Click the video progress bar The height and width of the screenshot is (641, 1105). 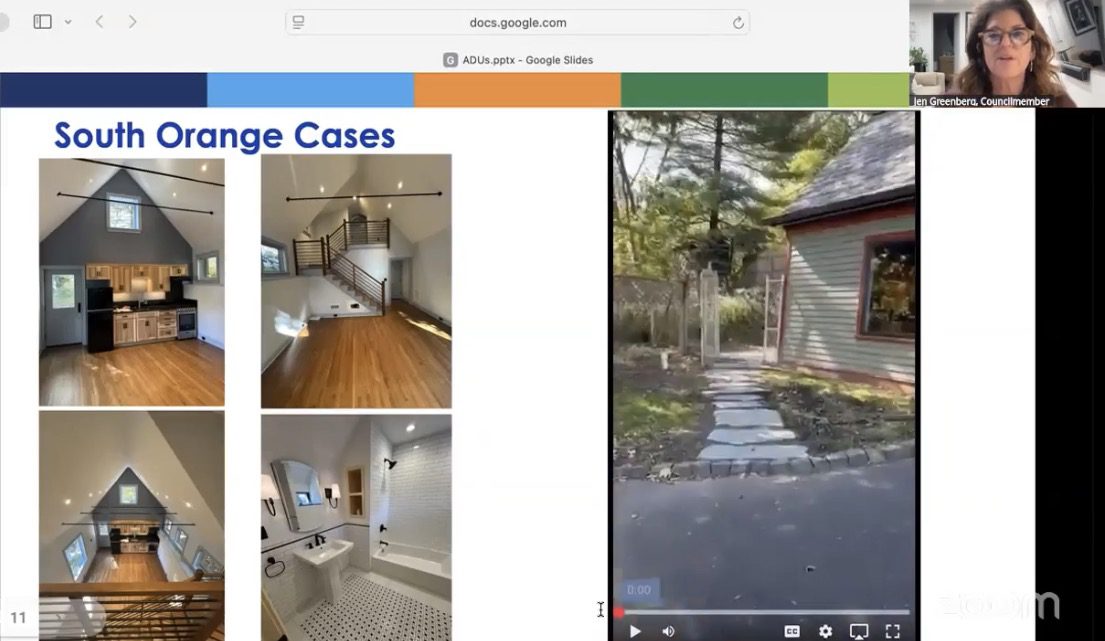[x=765, y=612]
